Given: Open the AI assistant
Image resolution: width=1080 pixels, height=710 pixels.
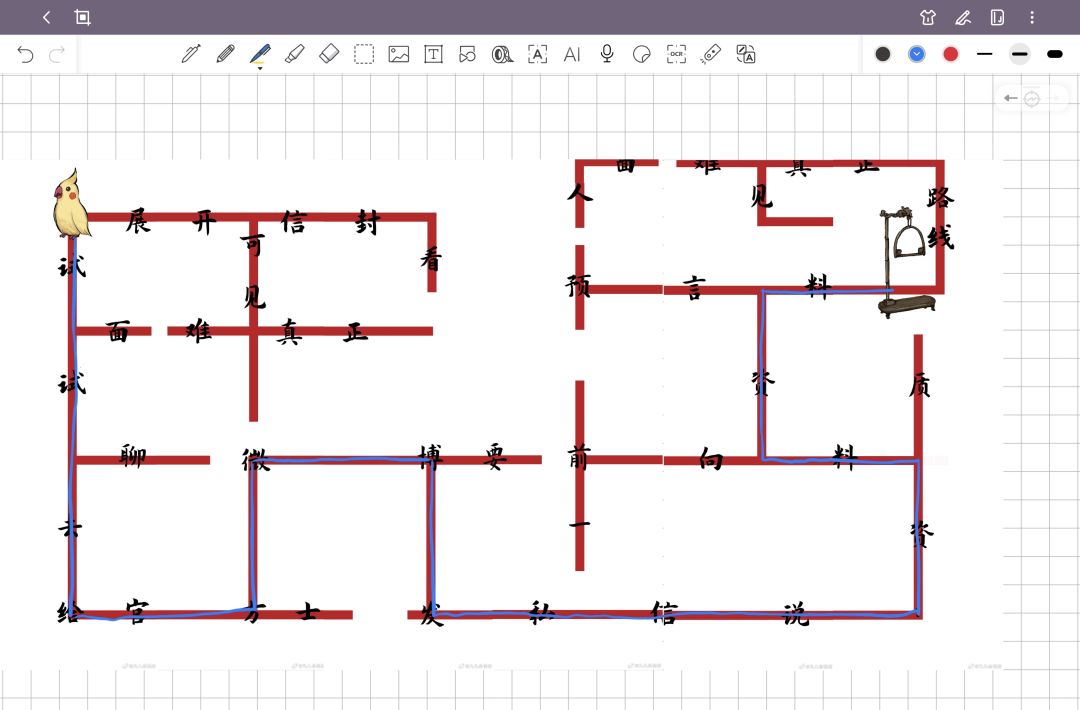Looking at the screenshot, I should [572, 54].
